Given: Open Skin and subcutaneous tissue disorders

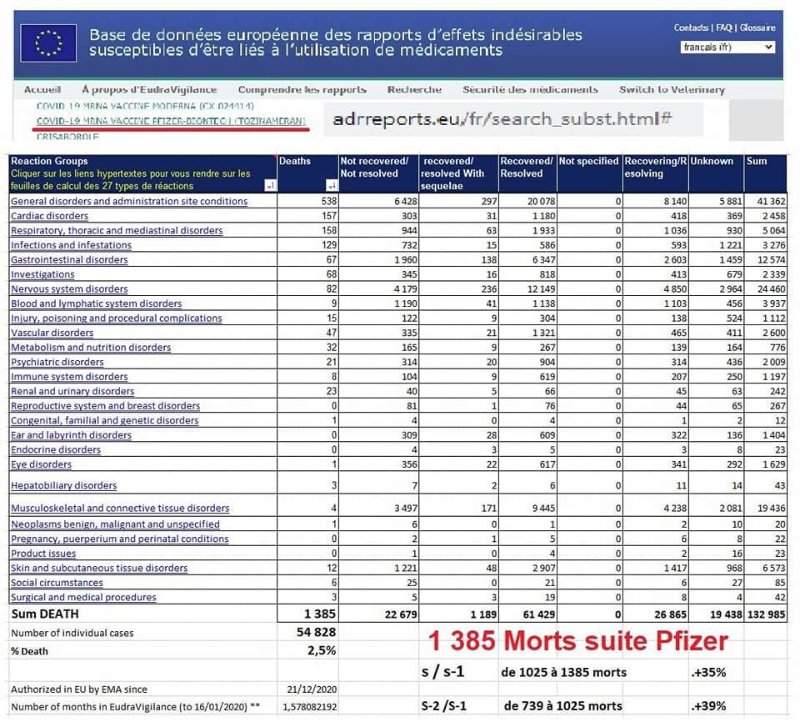Looking at the screenshot, I should 99,568.
